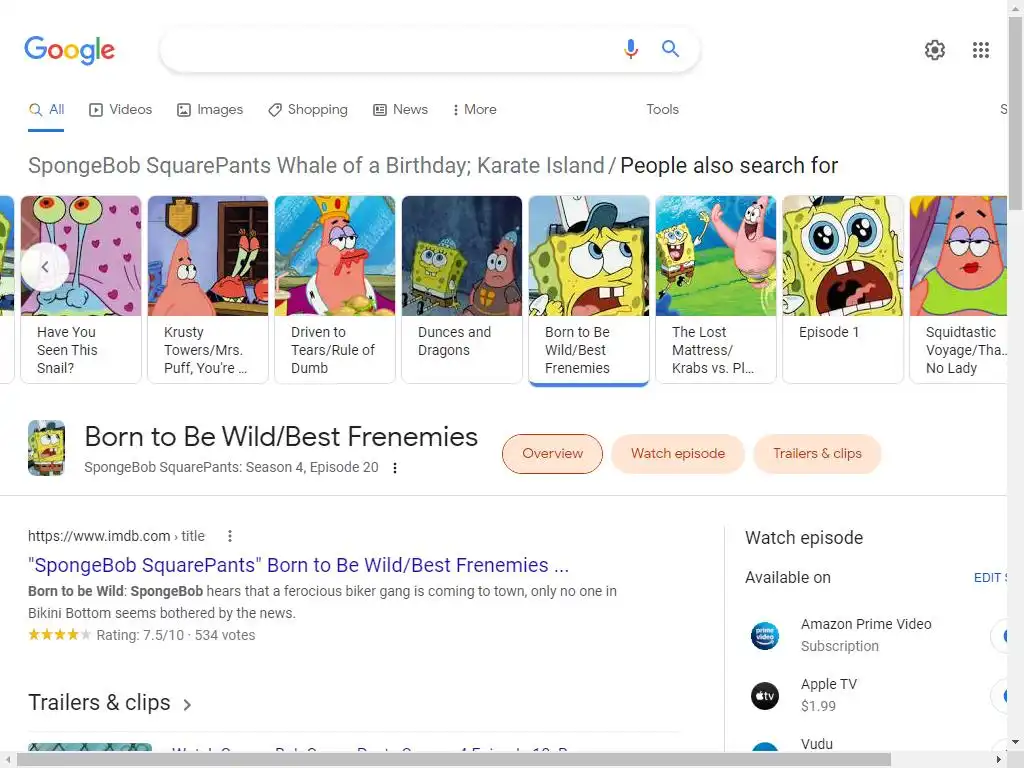This screenshot has height=768, width=1024.
Task: Open the settings gear
Action: [x=935, y=50]
